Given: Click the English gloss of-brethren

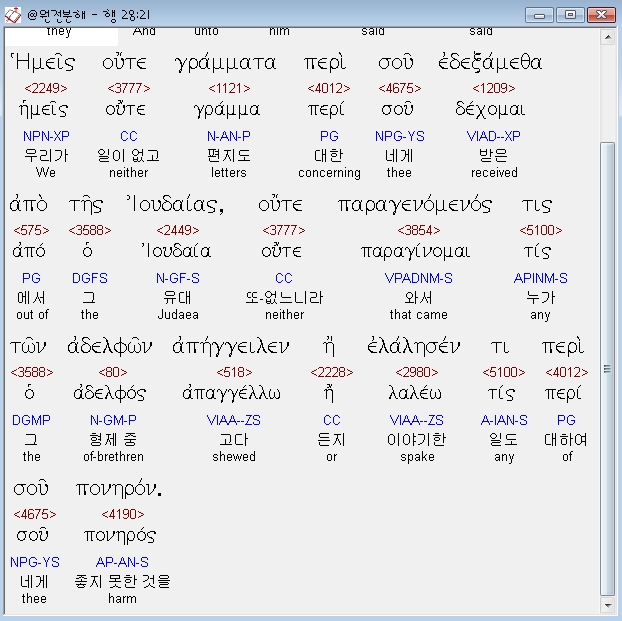Looking at the screenshot, I should tap(113, 457).
